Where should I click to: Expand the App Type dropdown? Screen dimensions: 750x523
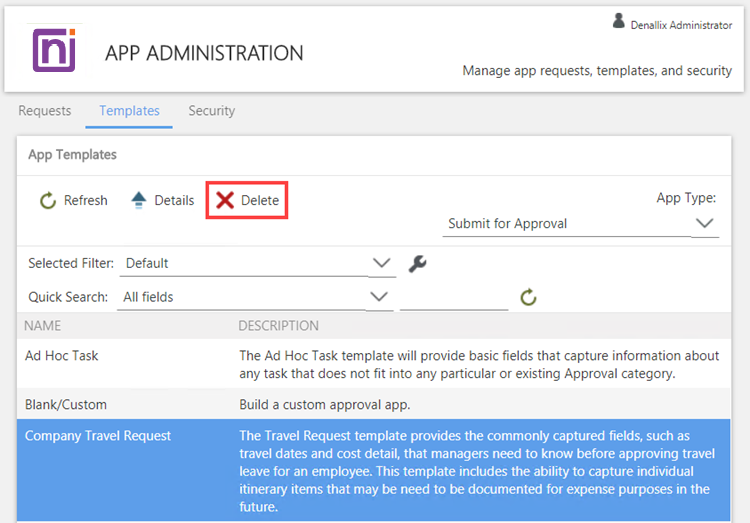point(705,223)
